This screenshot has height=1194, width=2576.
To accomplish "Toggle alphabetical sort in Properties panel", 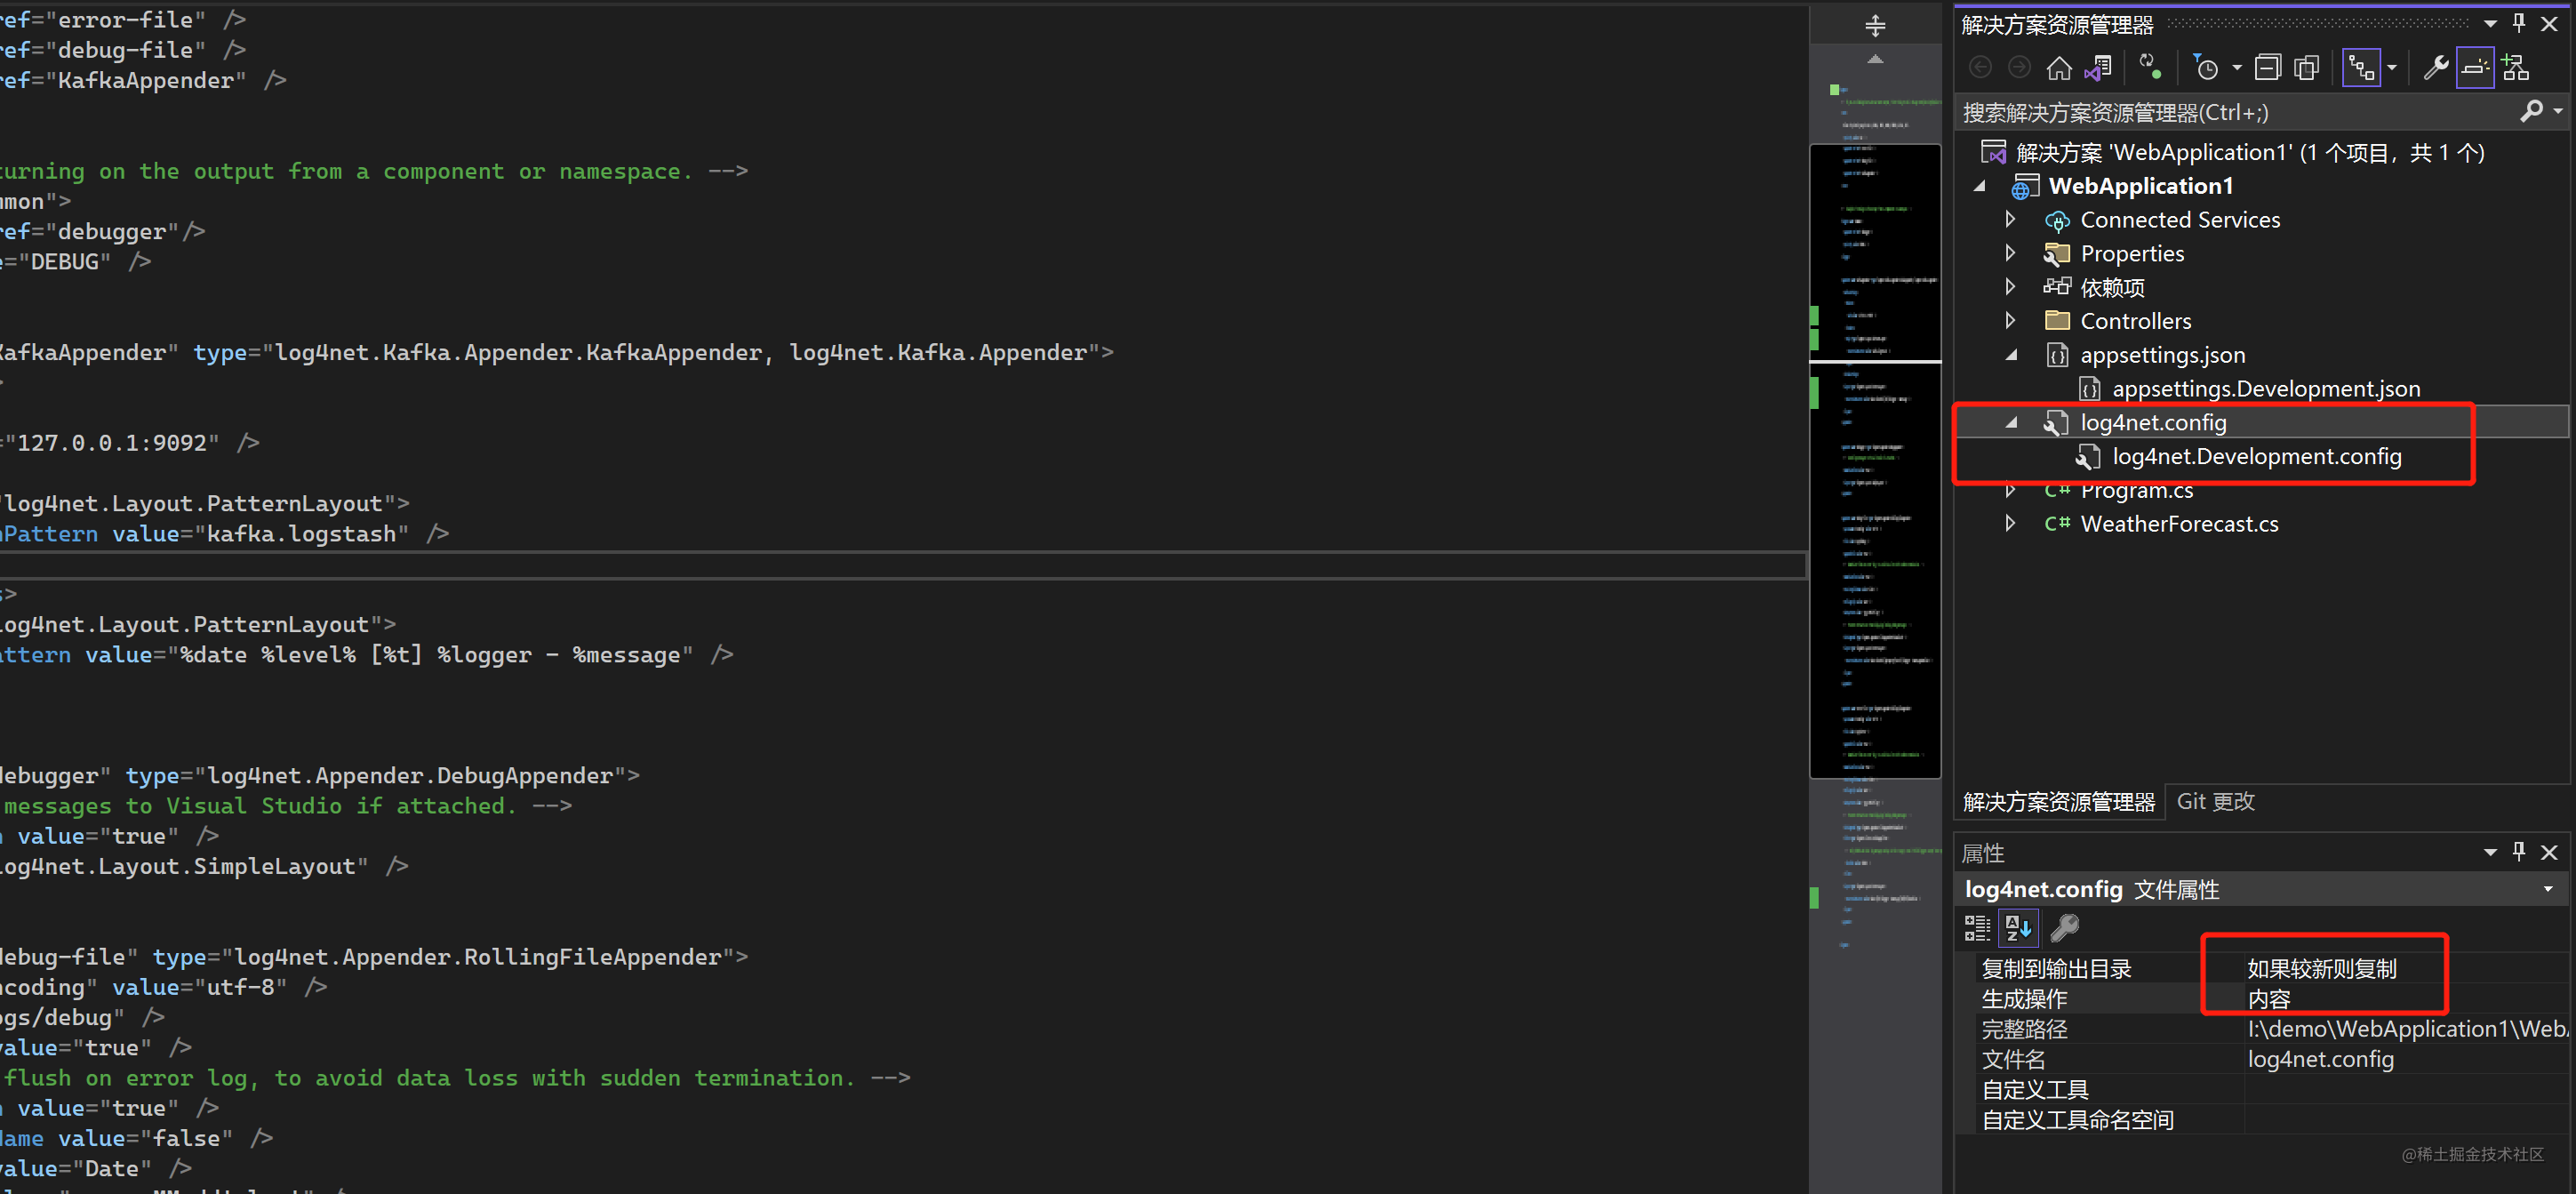I will (x=2017, y=928).
